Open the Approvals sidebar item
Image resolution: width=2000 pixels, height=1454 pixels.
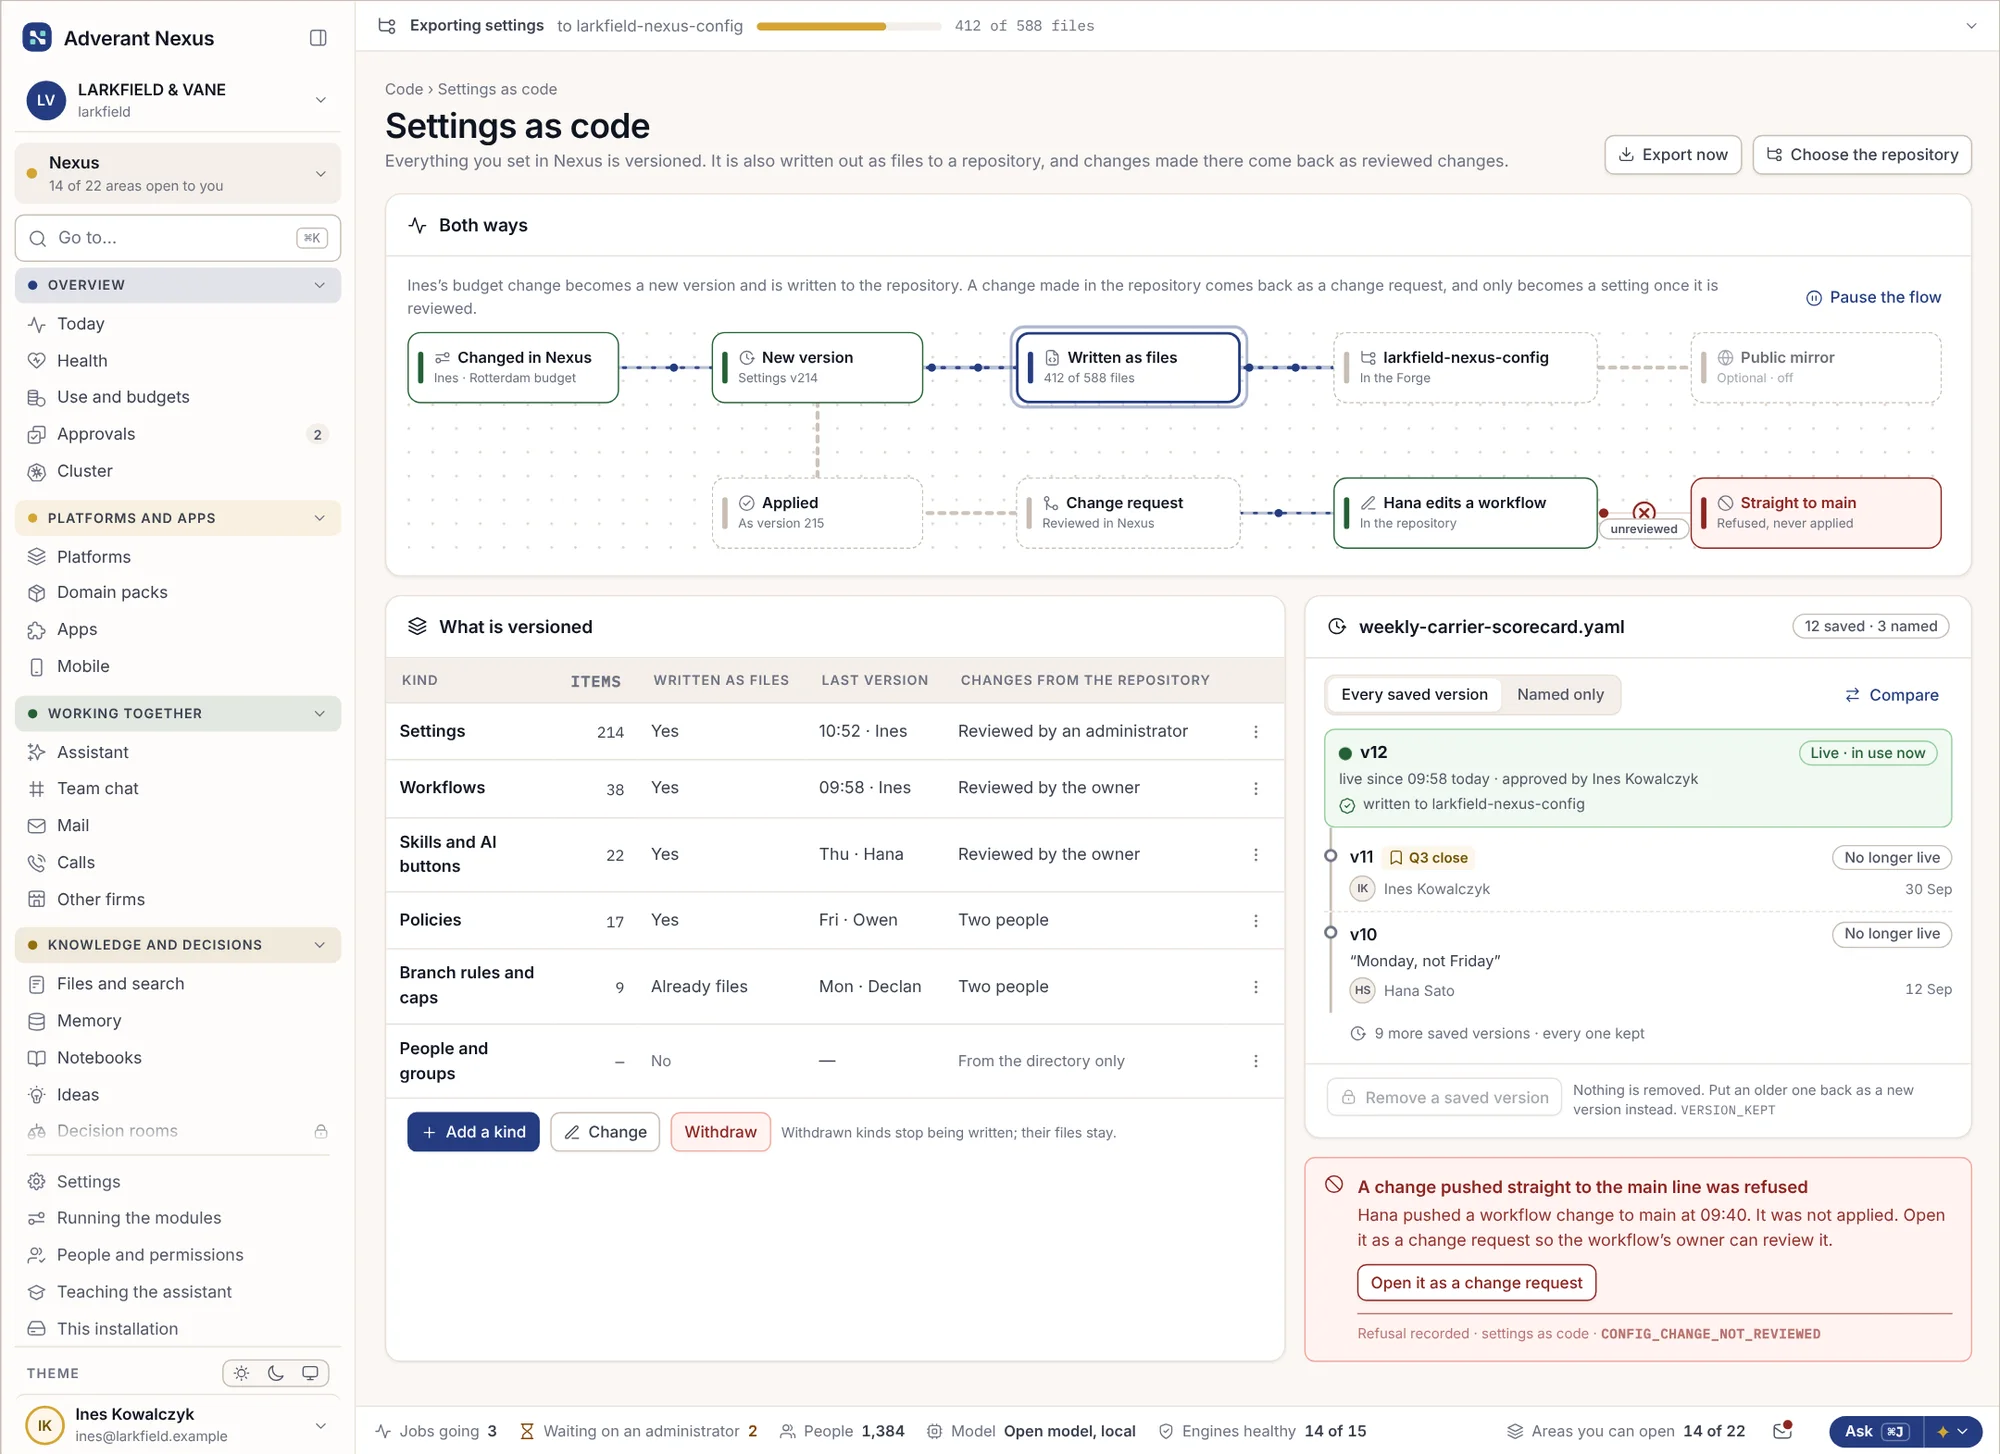coord(178,434)
